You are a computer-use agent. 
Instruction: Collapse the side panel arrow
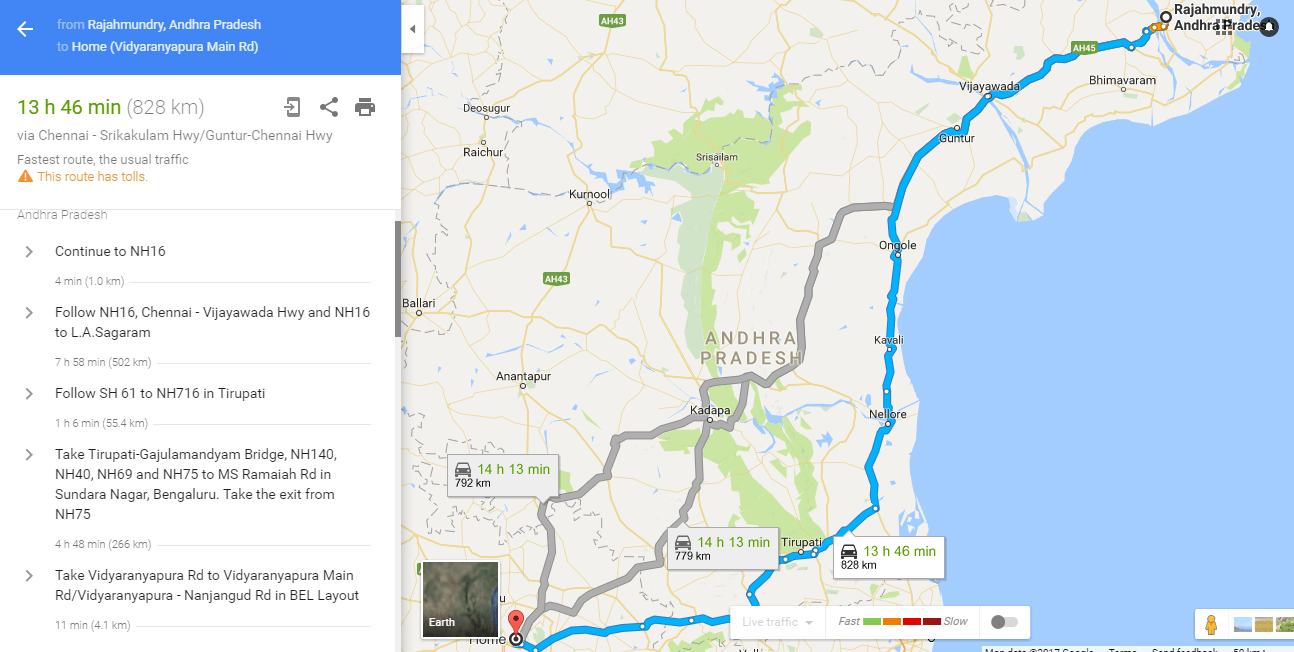pos(413,29)
